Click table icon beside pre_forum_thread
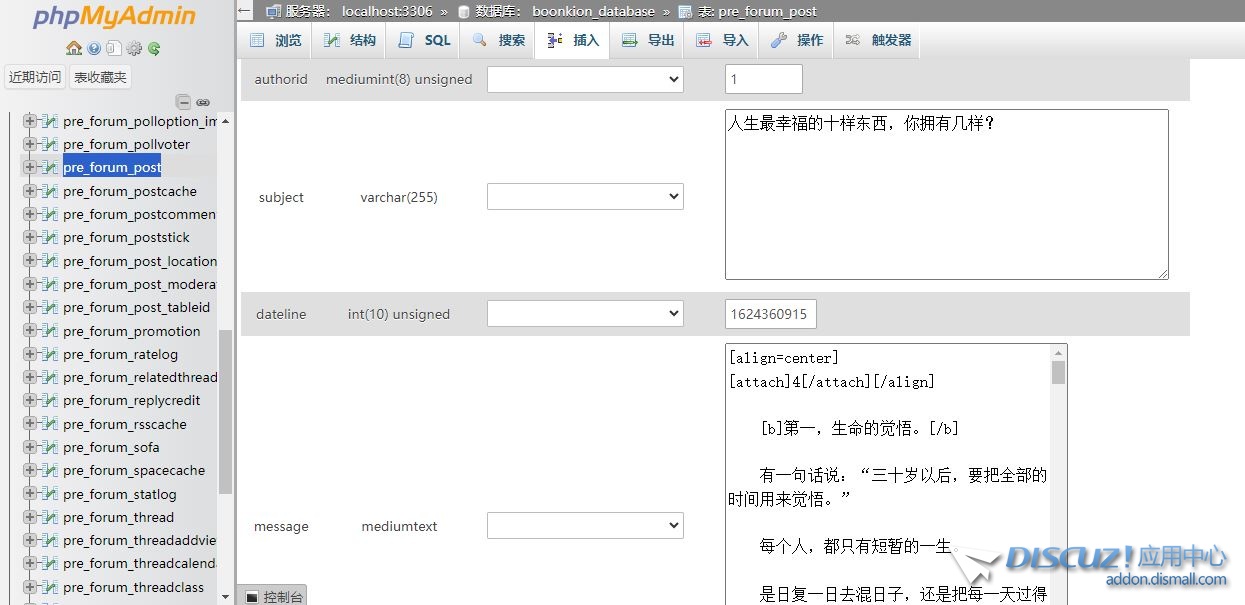The height and width of the screenshot is (605, 1245). (x=50, y=517)
